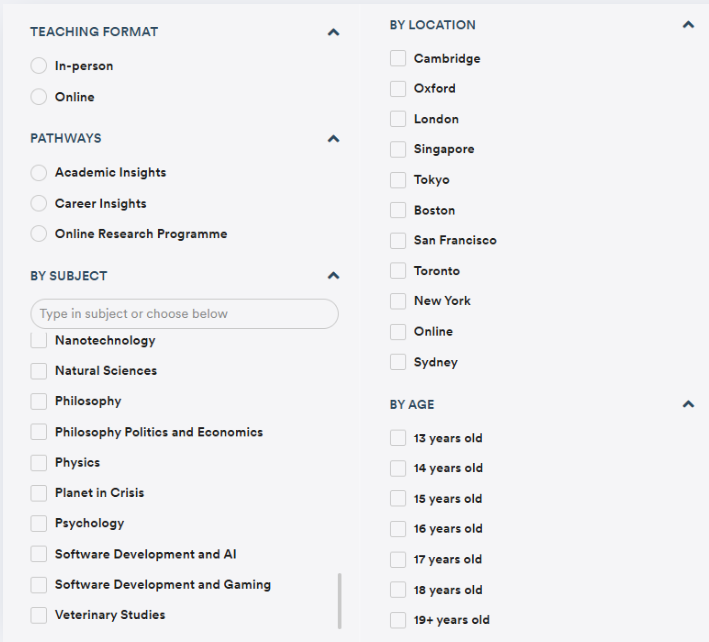Collapse the By Age filter section
709x642 pixels.
tap(687, 405)
